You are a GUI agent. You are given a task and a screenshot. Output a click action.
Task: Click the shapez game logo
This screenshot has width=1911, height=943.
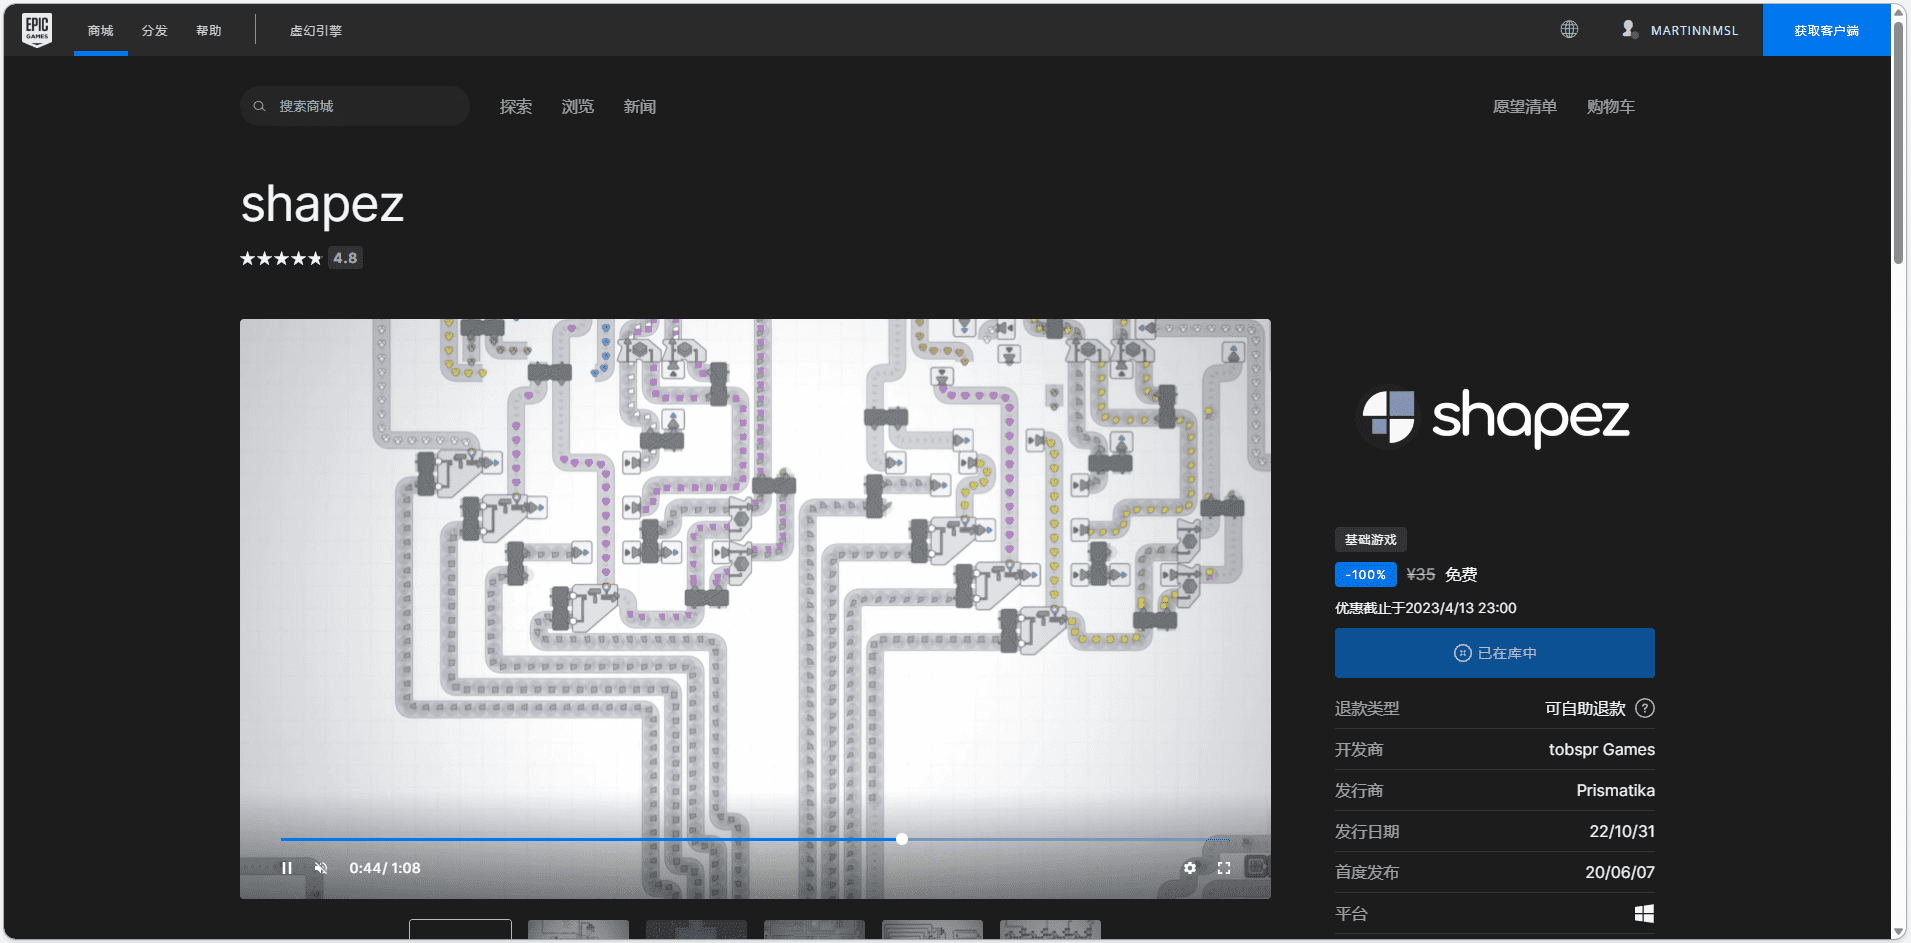click(x=1495, y=418)
